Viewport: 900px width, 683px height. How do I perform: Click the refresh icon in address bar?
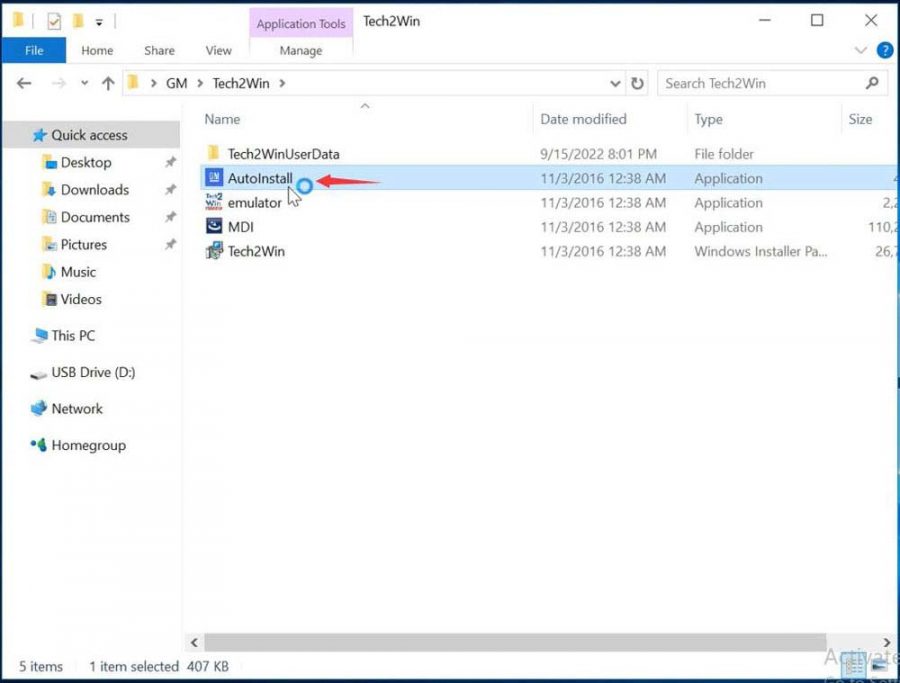(x=639, y=83)
